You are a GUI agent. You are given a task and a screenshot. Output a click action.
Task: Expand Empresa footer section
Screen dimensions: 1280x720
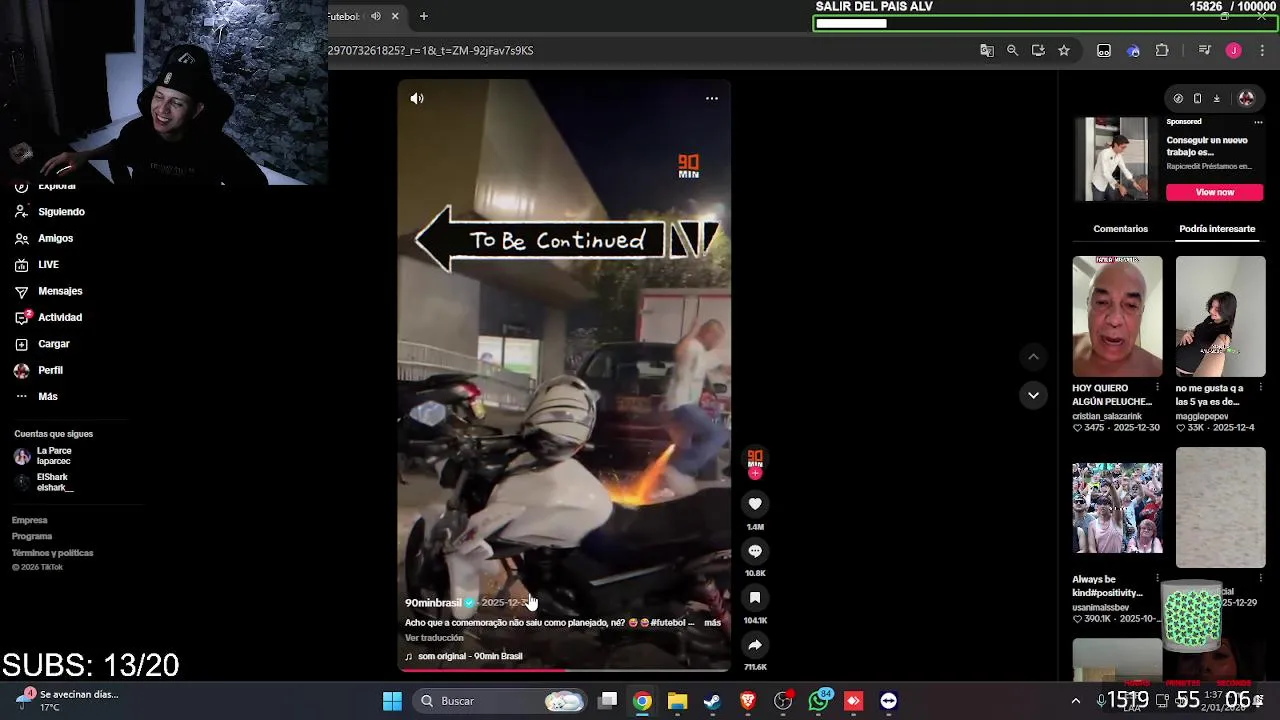pyautogui.click(x=30, y=520)
